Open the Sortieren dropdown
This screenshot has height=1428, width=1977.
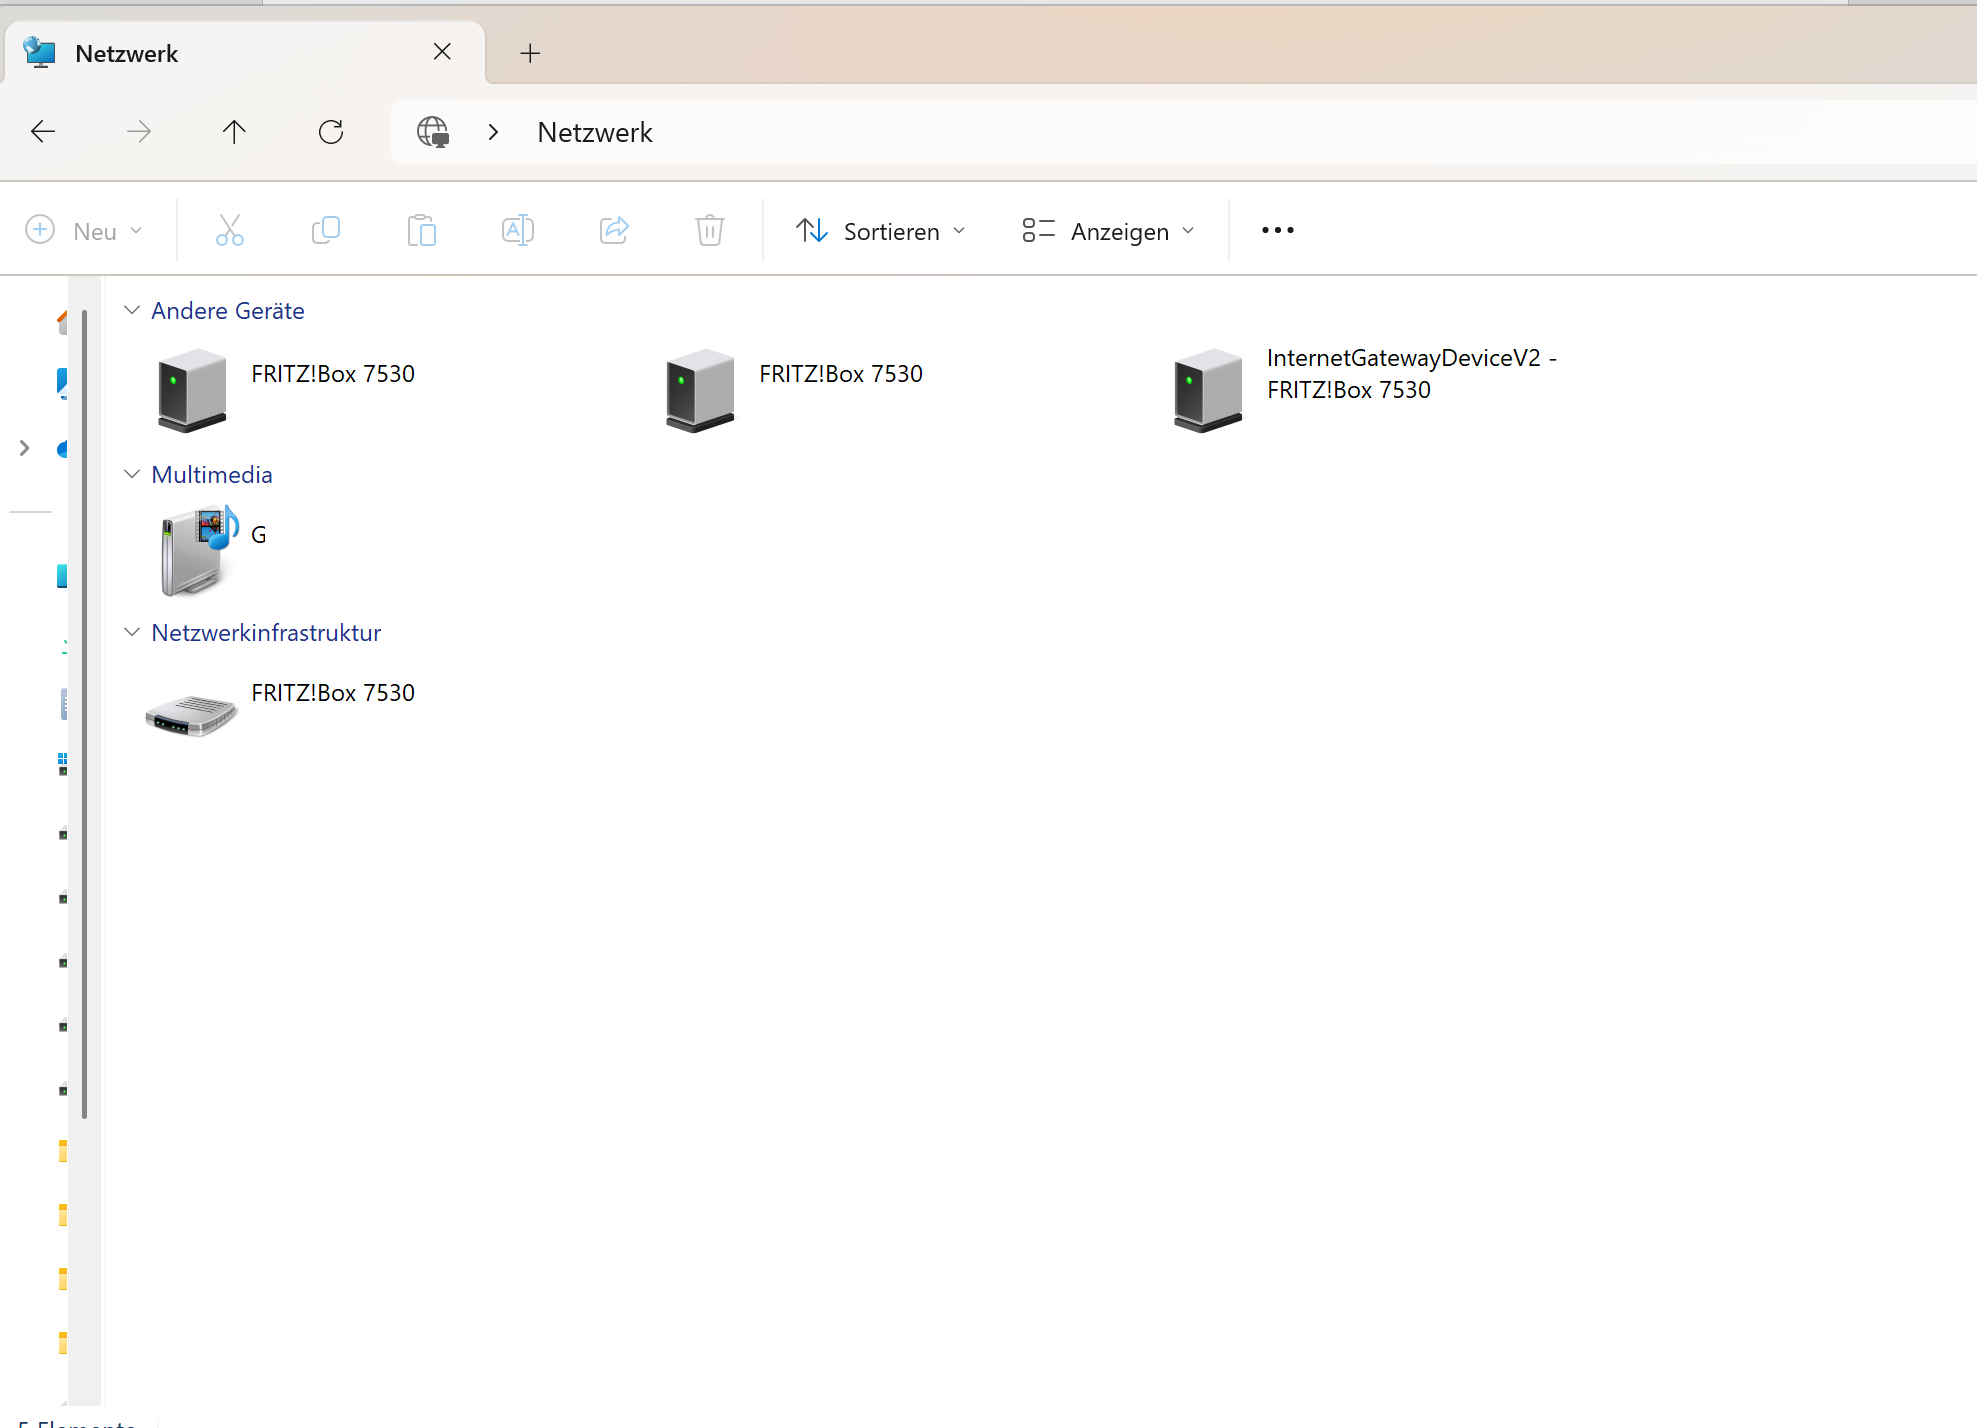(x=881, y=231)
